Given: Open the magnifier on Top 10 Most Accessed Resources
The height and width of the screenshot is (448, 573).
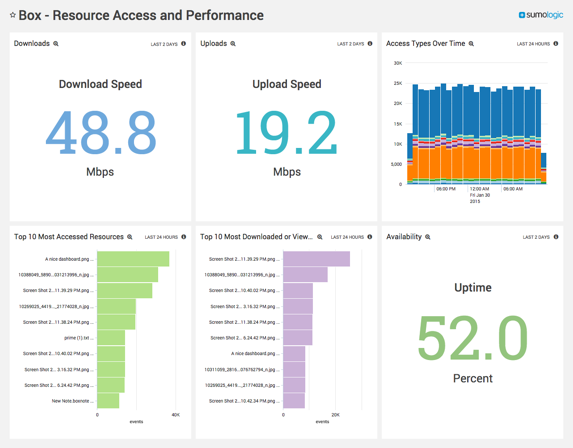Looking at the screenshot, I should (130, 237).
